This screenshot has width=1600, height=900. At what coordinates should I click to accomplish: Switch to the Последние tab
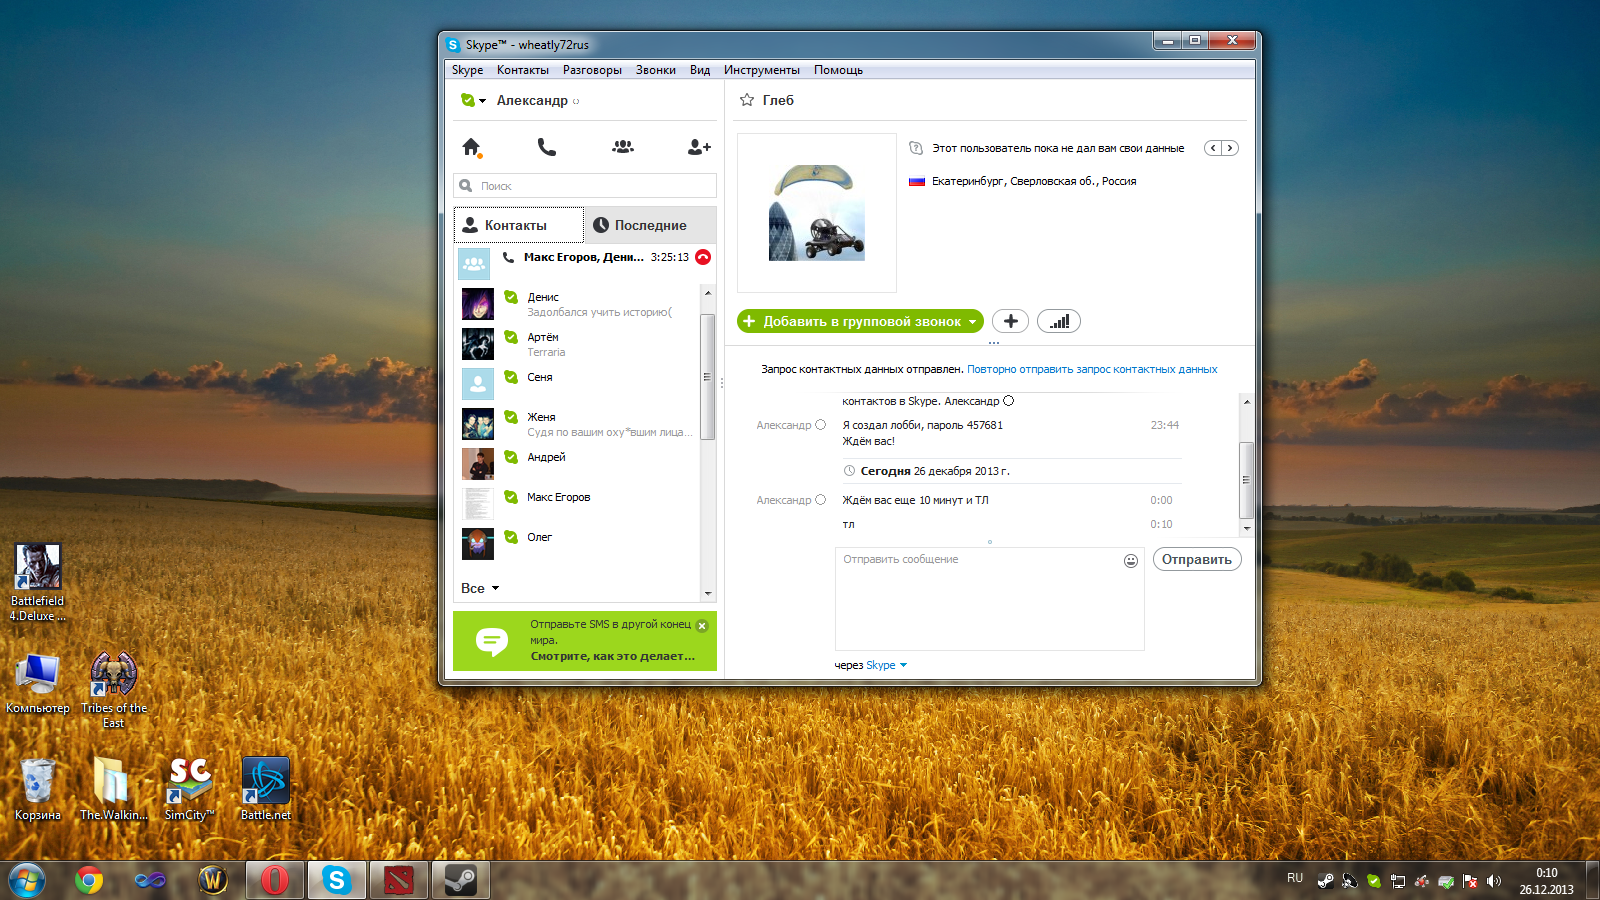[650, 225]
